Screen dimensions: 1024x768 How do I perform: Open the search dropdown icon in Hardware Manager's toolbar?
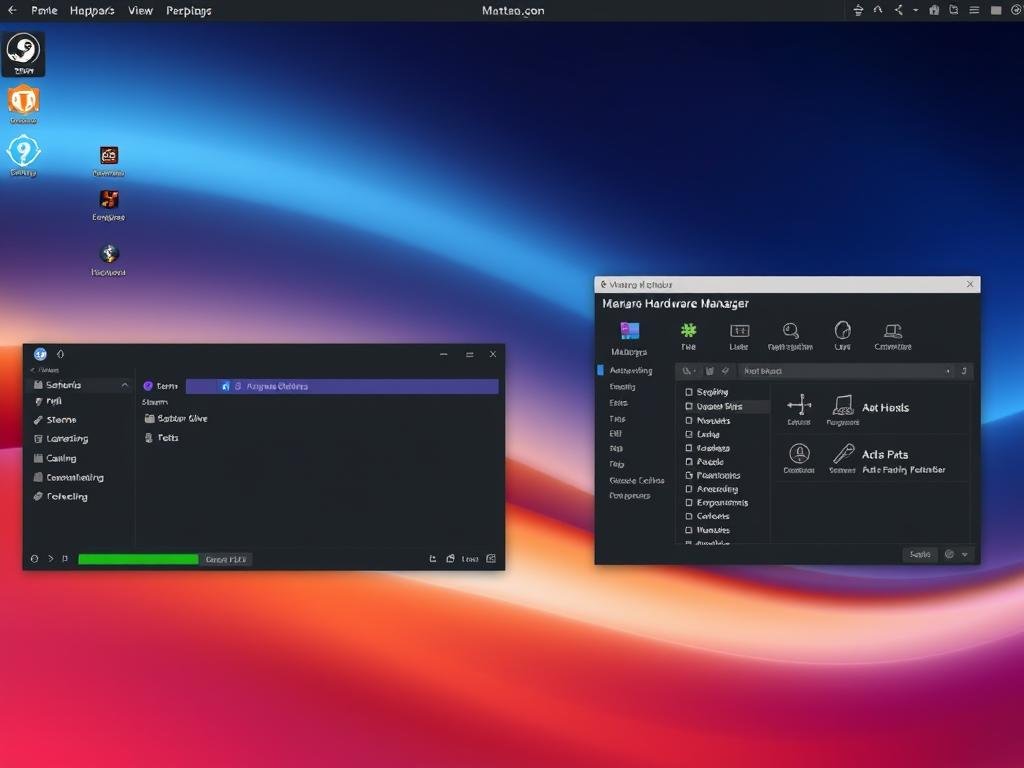pyautogui.click(x=688, y=371)
